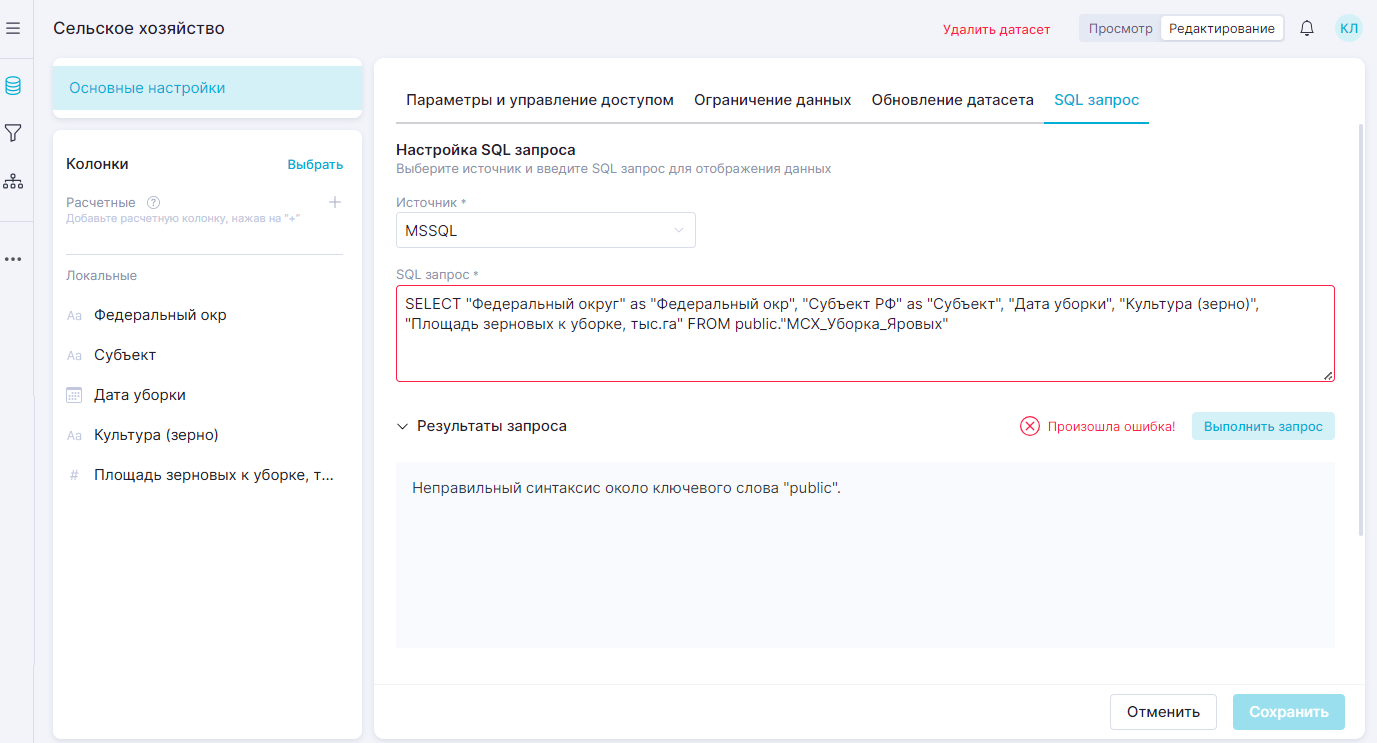
Task: Switch to Обновление датасета tab
Action: click(952, 100)
